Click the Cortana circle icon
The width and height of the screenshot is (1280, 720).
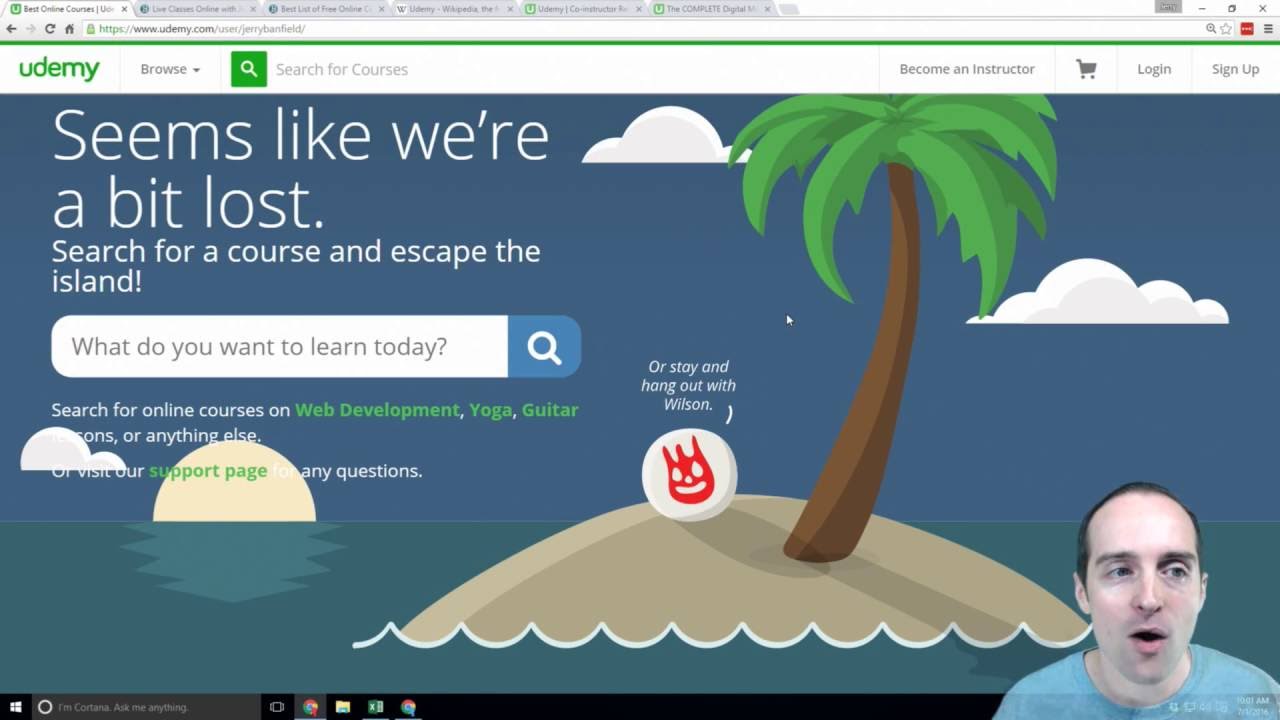pyautogui.click(x=44, y=707)
